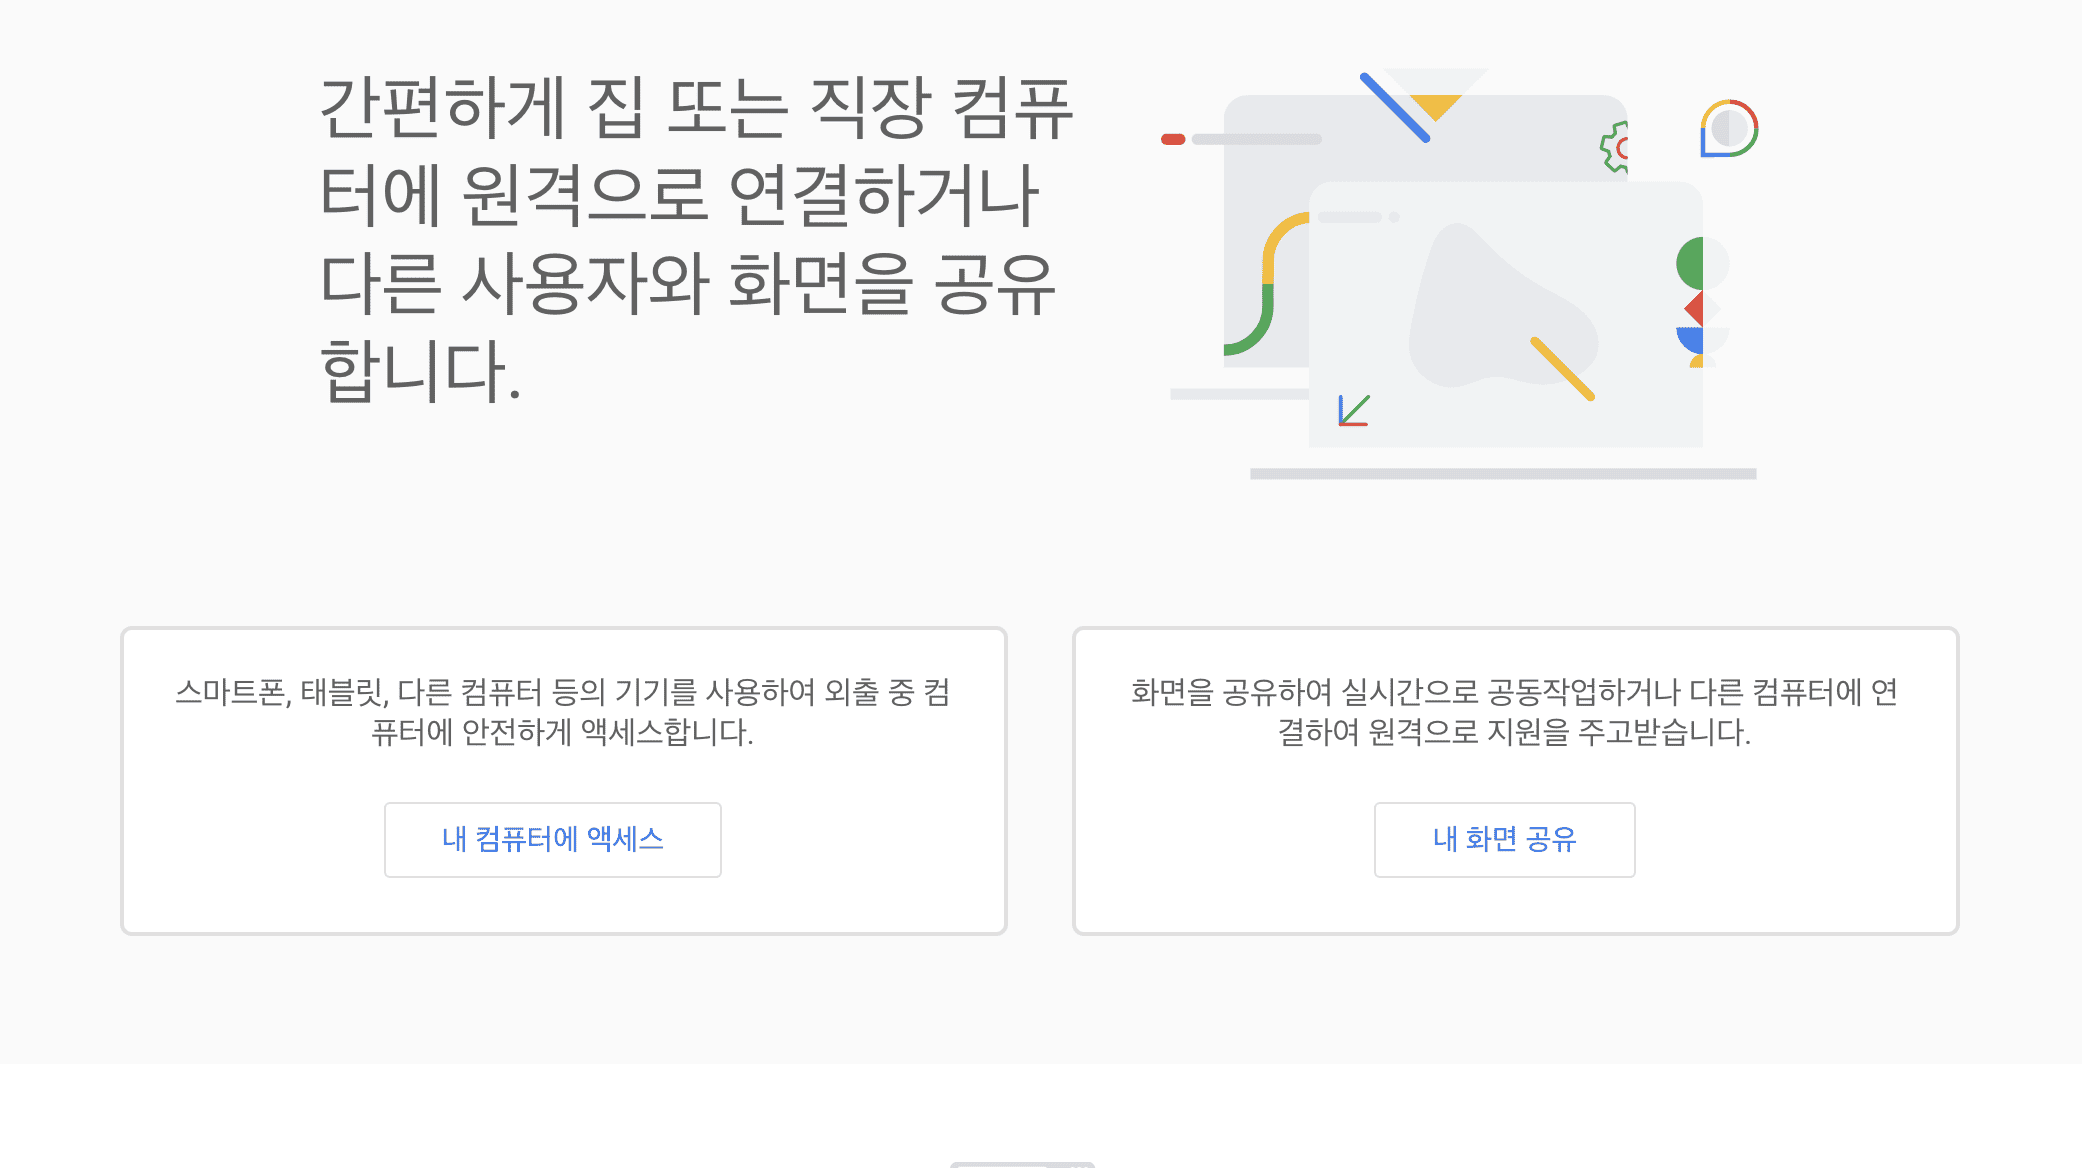Click the description text about sharing screens

tap(1514, 712)
